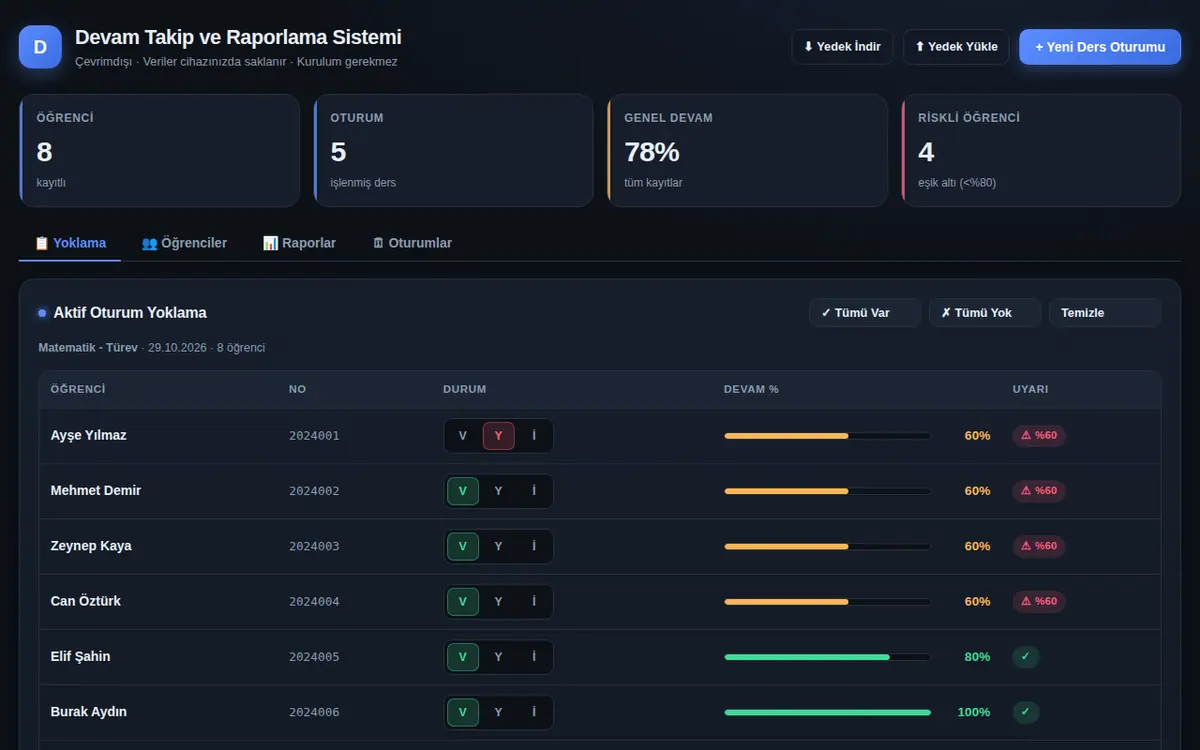Toggle V status for Zeynep Kaya
This screenshot has width=1200, height=750.
tap(463, 546)
